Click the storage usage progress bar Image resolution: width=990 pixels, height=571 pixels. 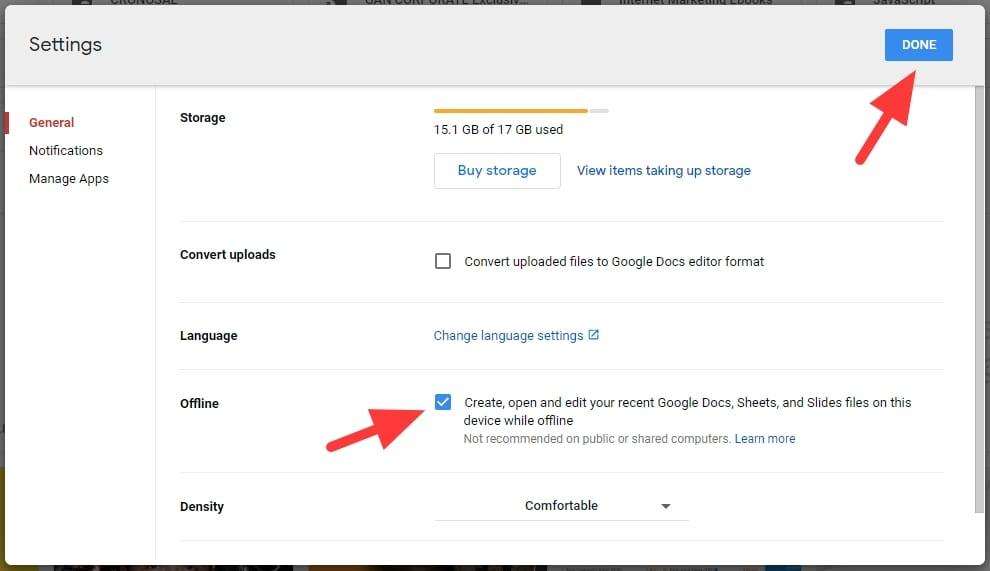pyautogui.click(x=521, y=111)
